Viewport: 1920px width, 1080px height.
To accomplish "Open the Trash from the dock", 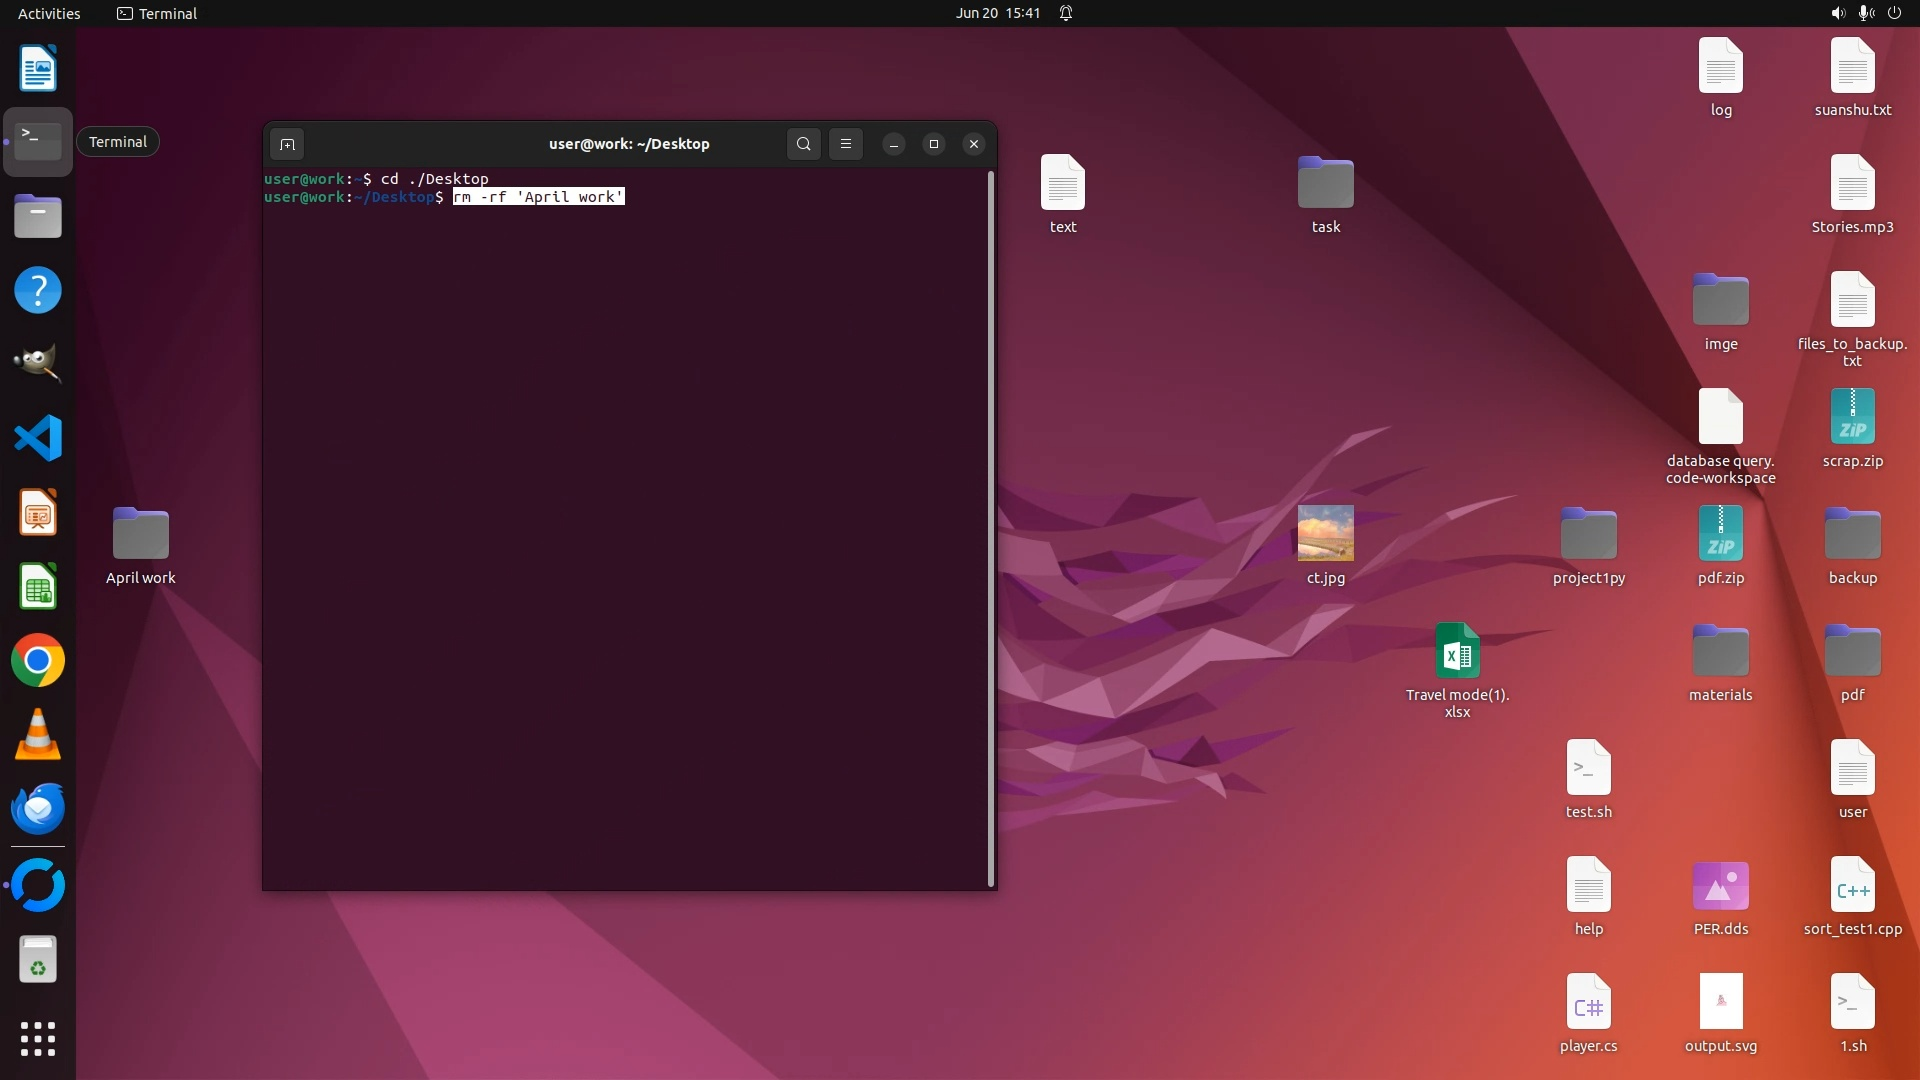I will [38, 960].
